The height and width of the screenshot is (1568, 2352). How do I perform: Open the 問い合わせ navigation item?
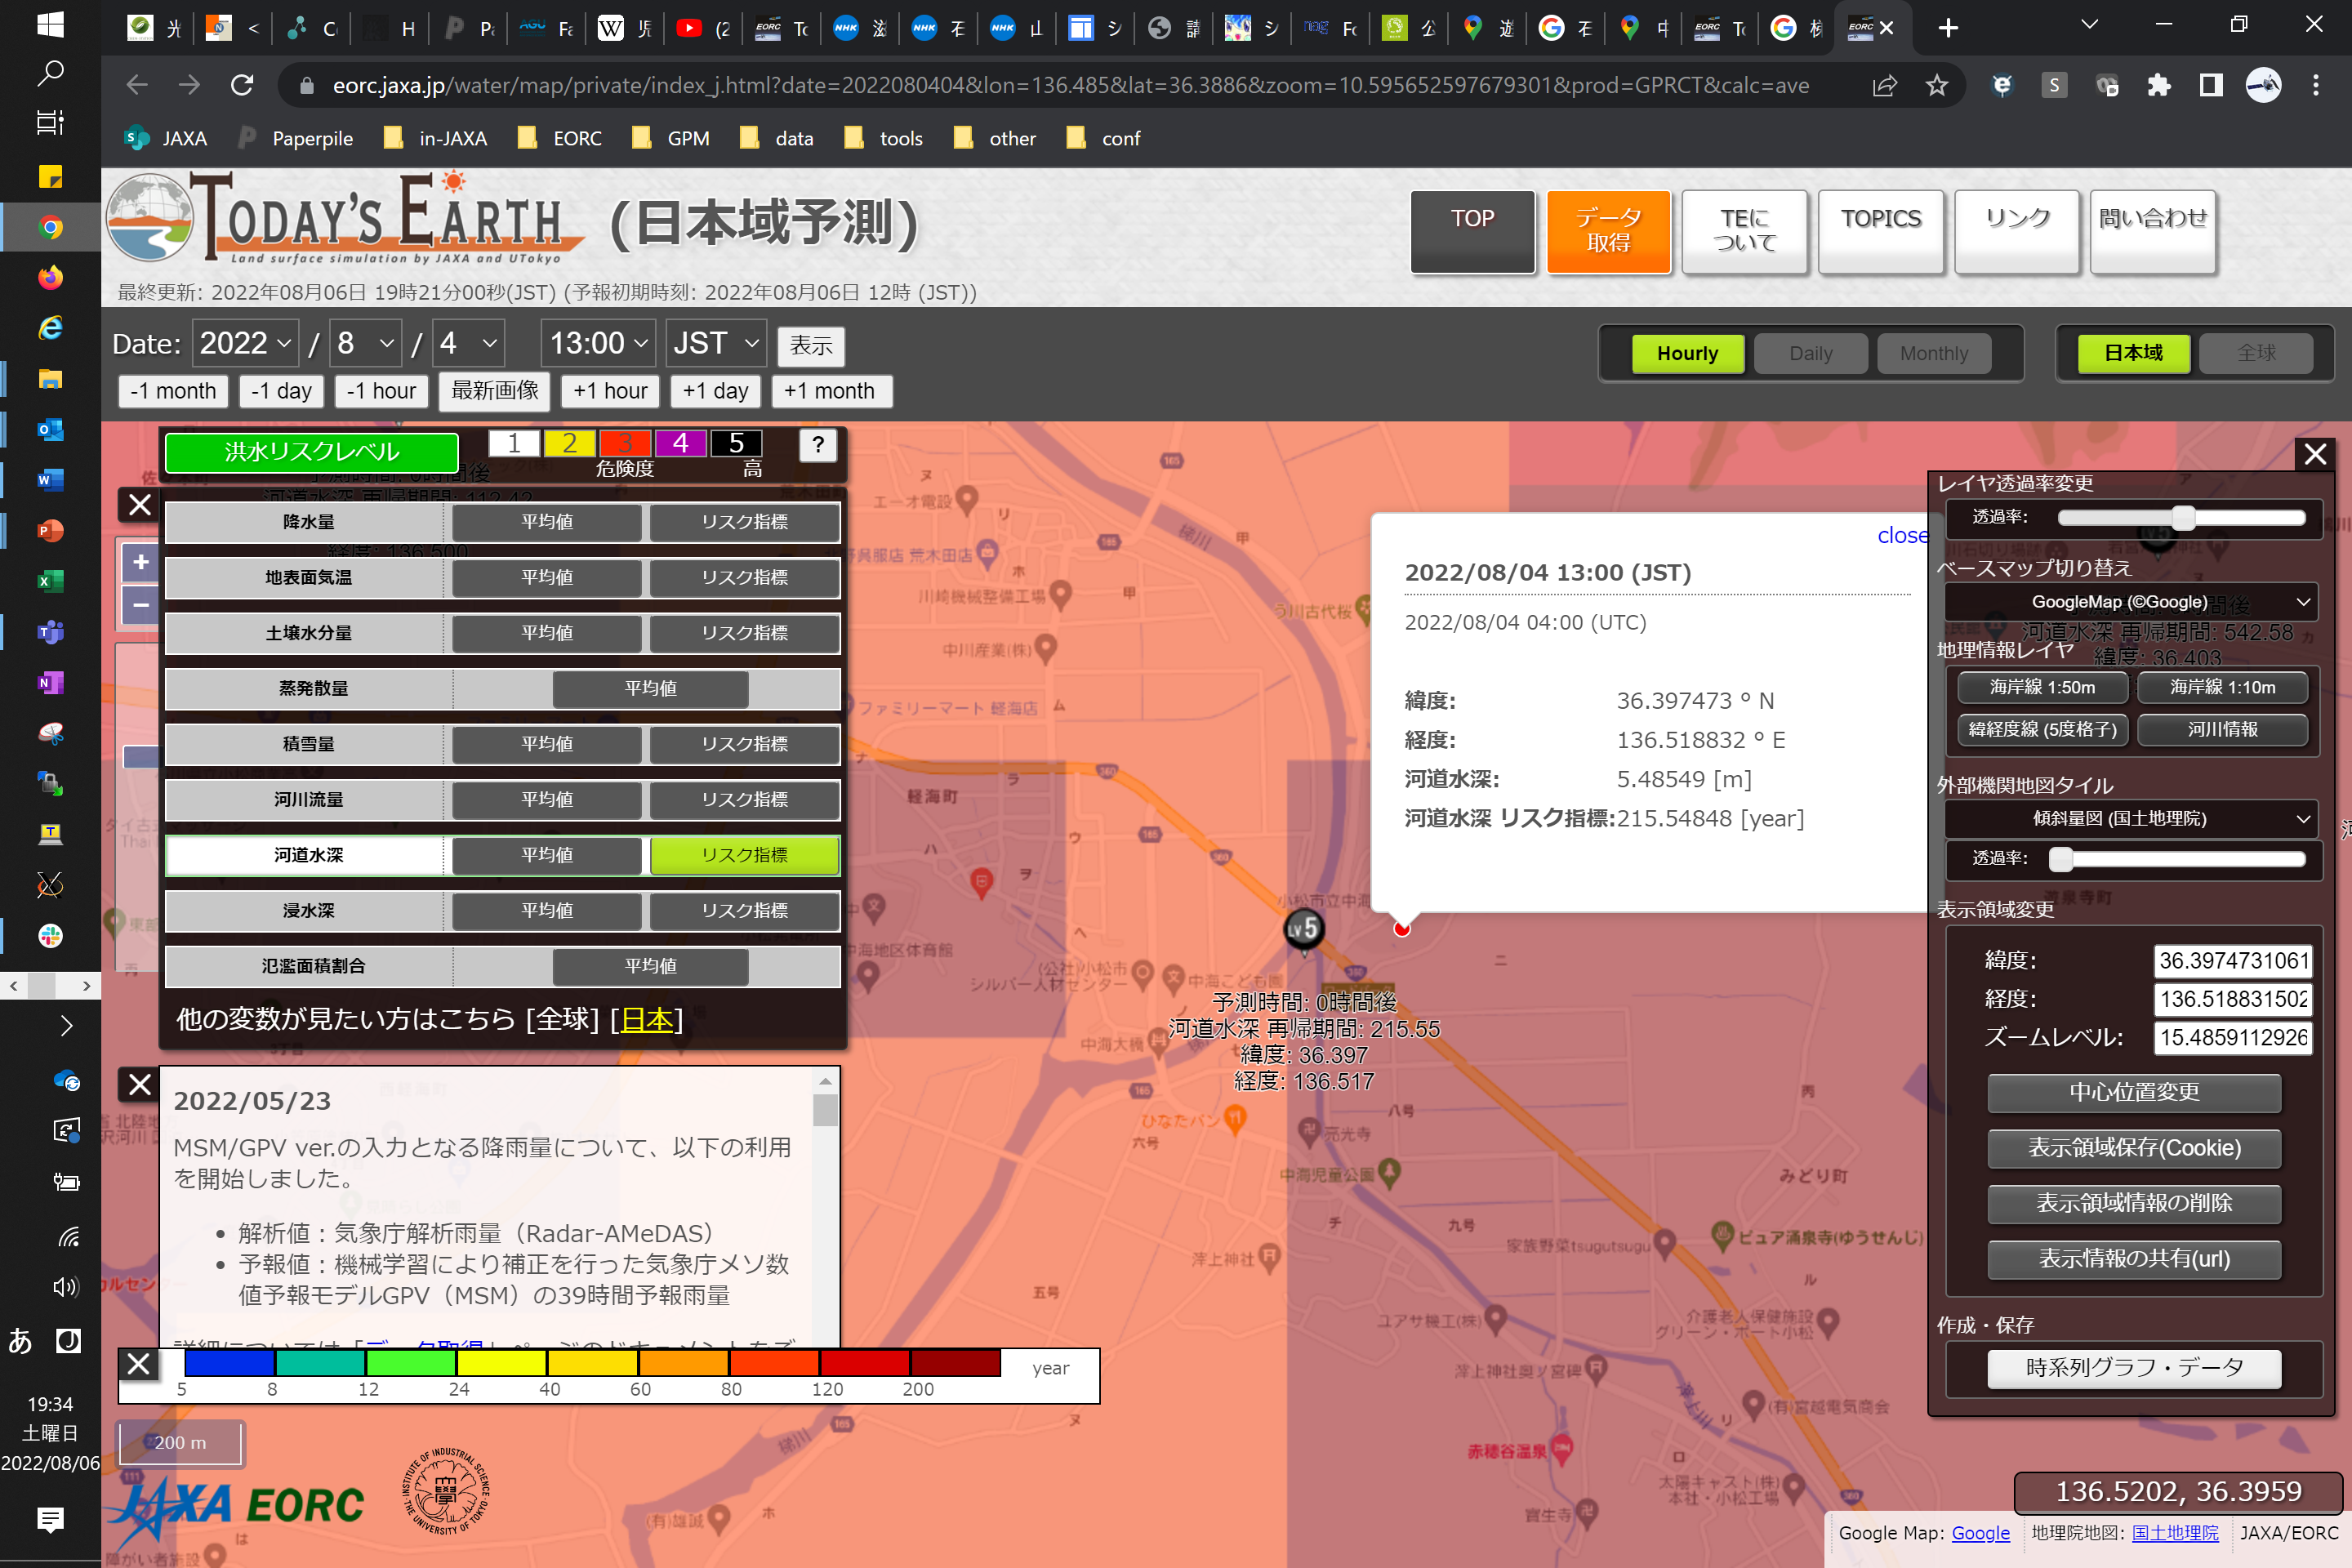coord(2152,231)
